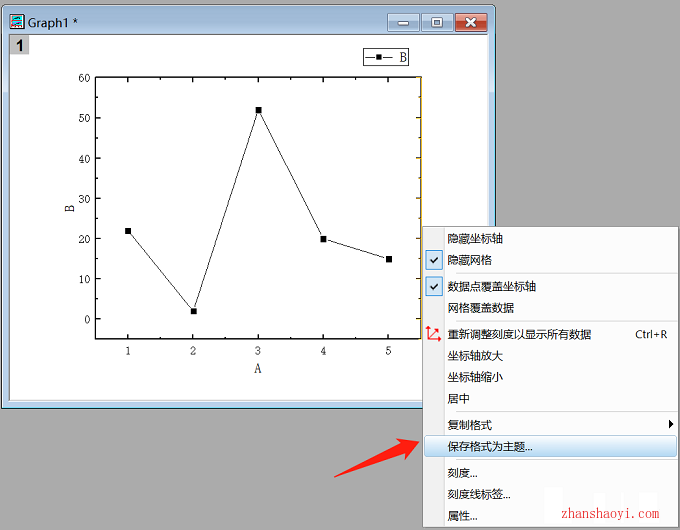Click the Ctrl+R shortcut text
Image resolution: width=680 pixels, height=530 pixels.
tap(651, 334)
